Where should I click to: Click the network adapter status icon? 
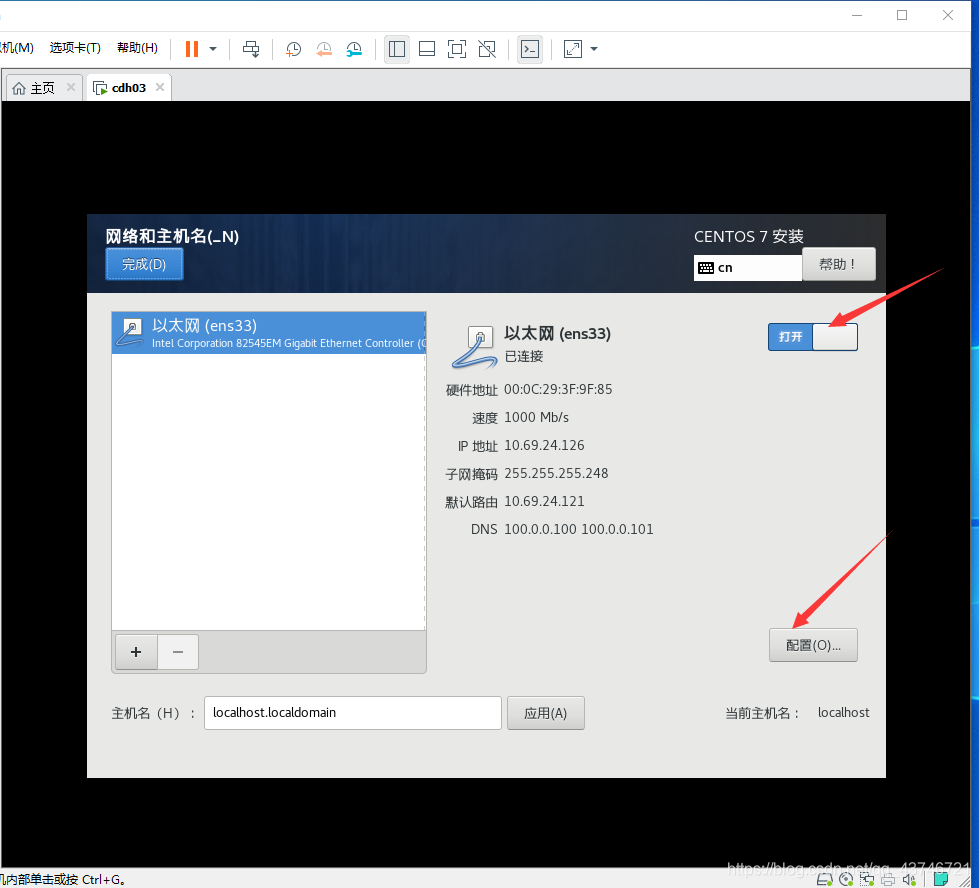867,879
